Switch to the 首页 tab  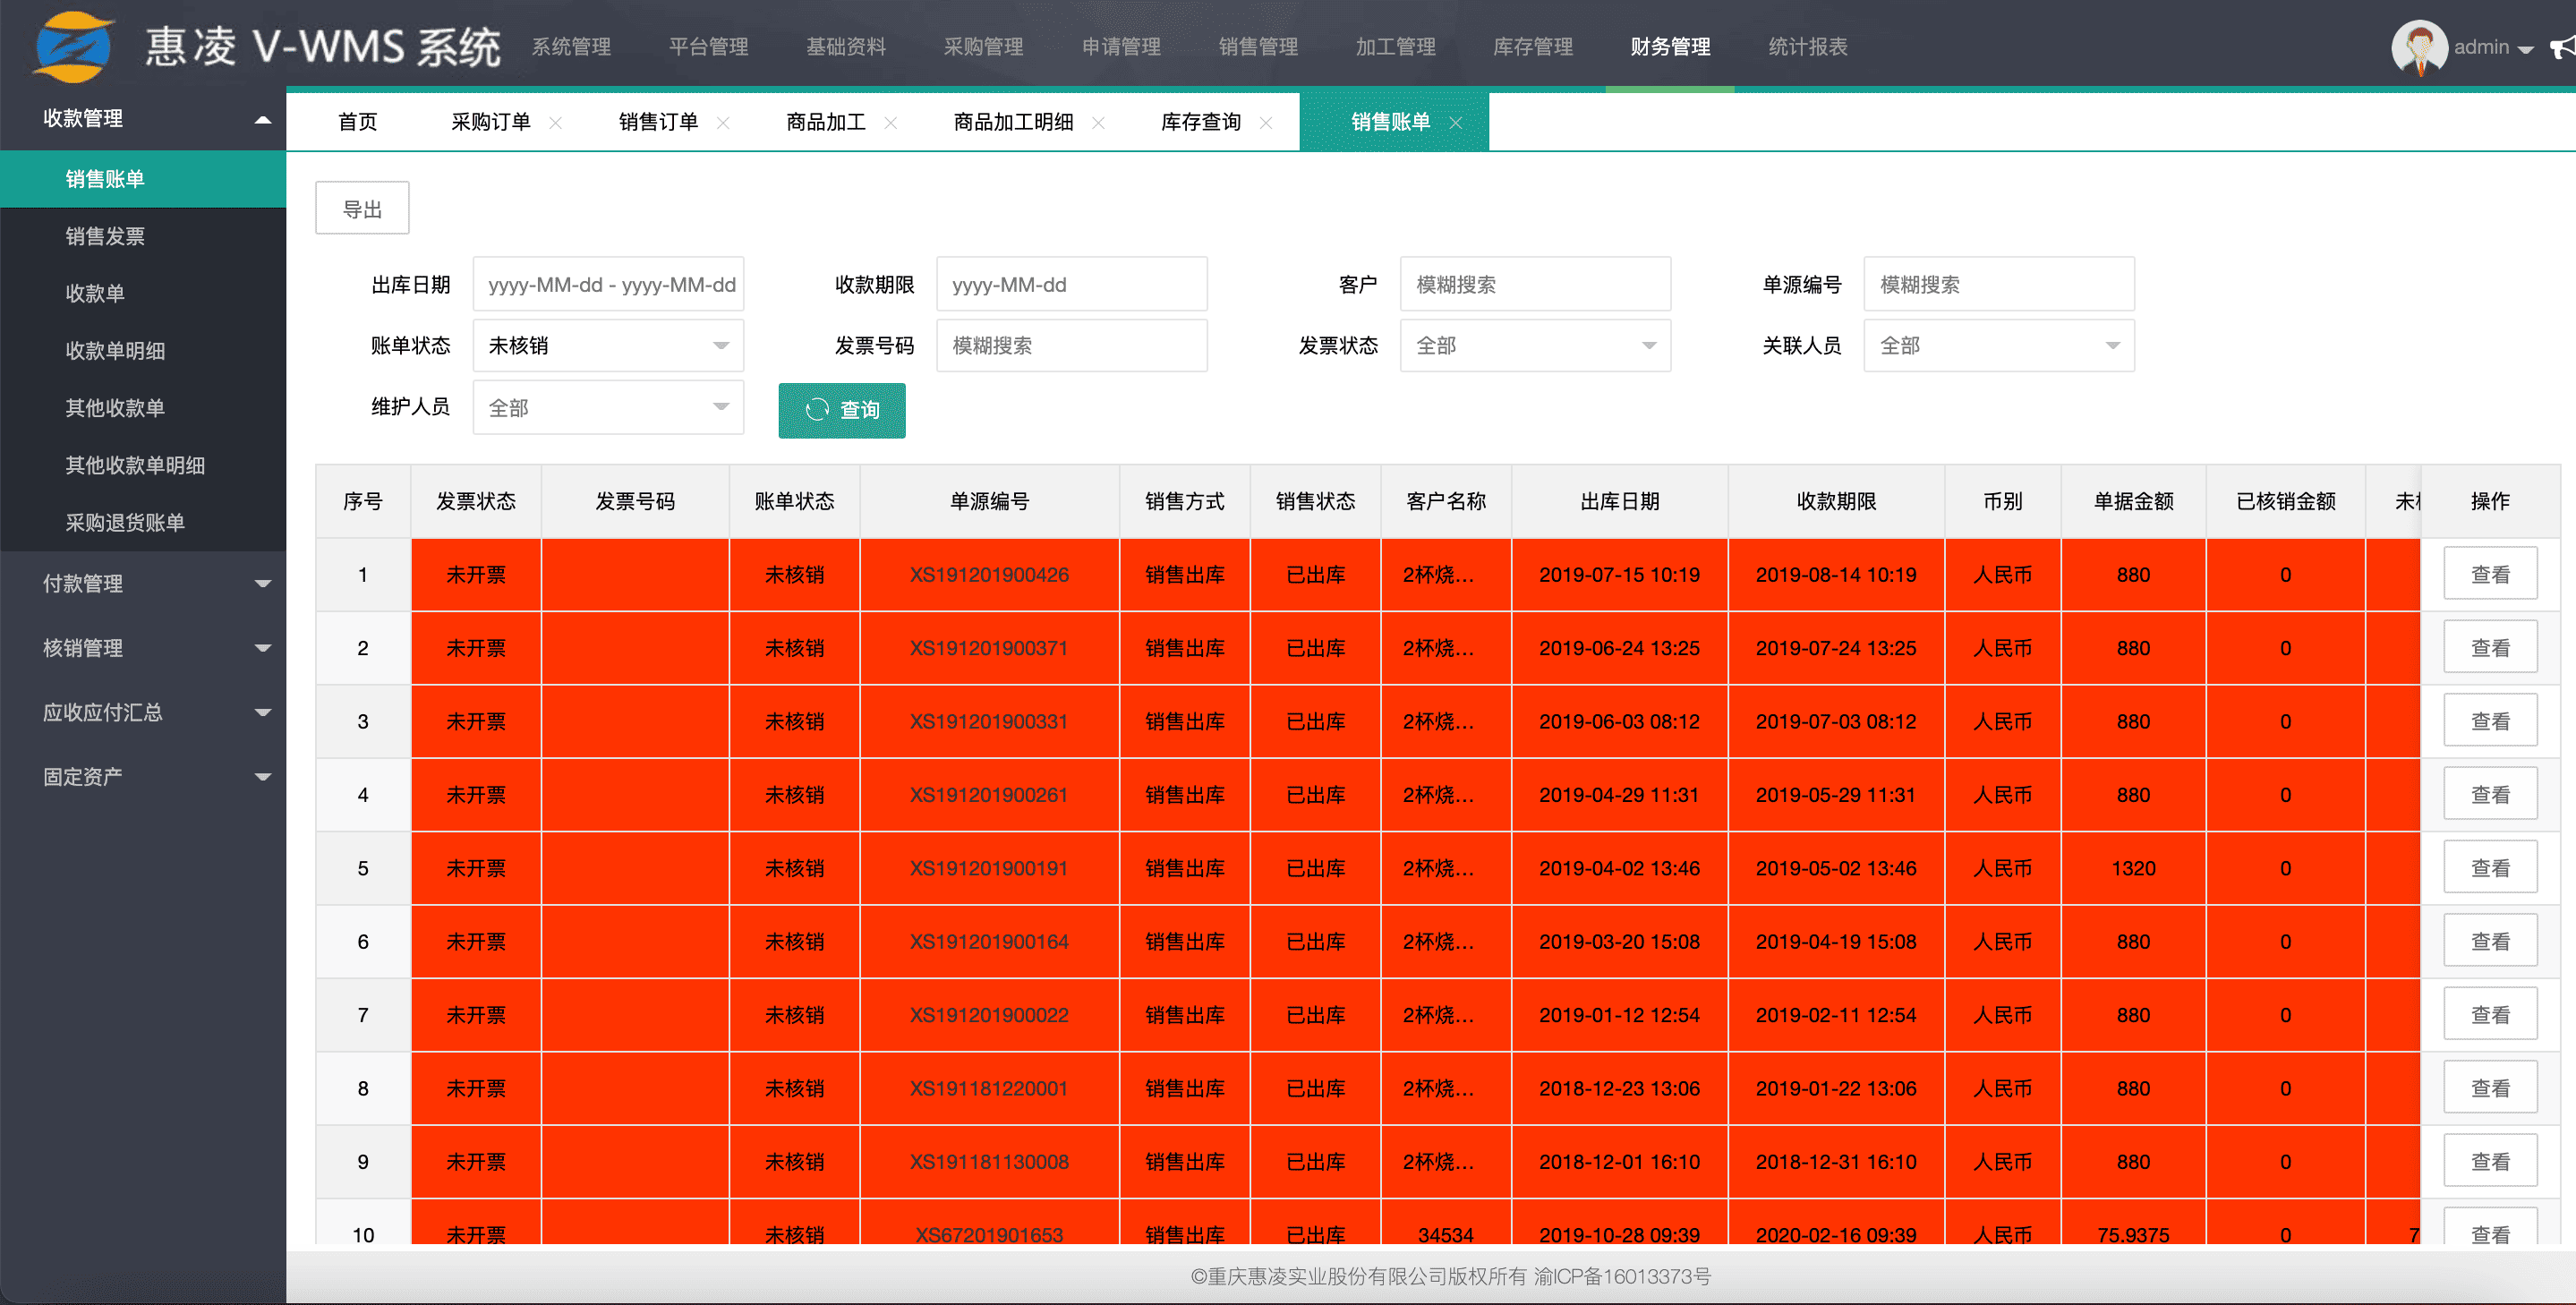pyautogui.click(x=357, y=122)
